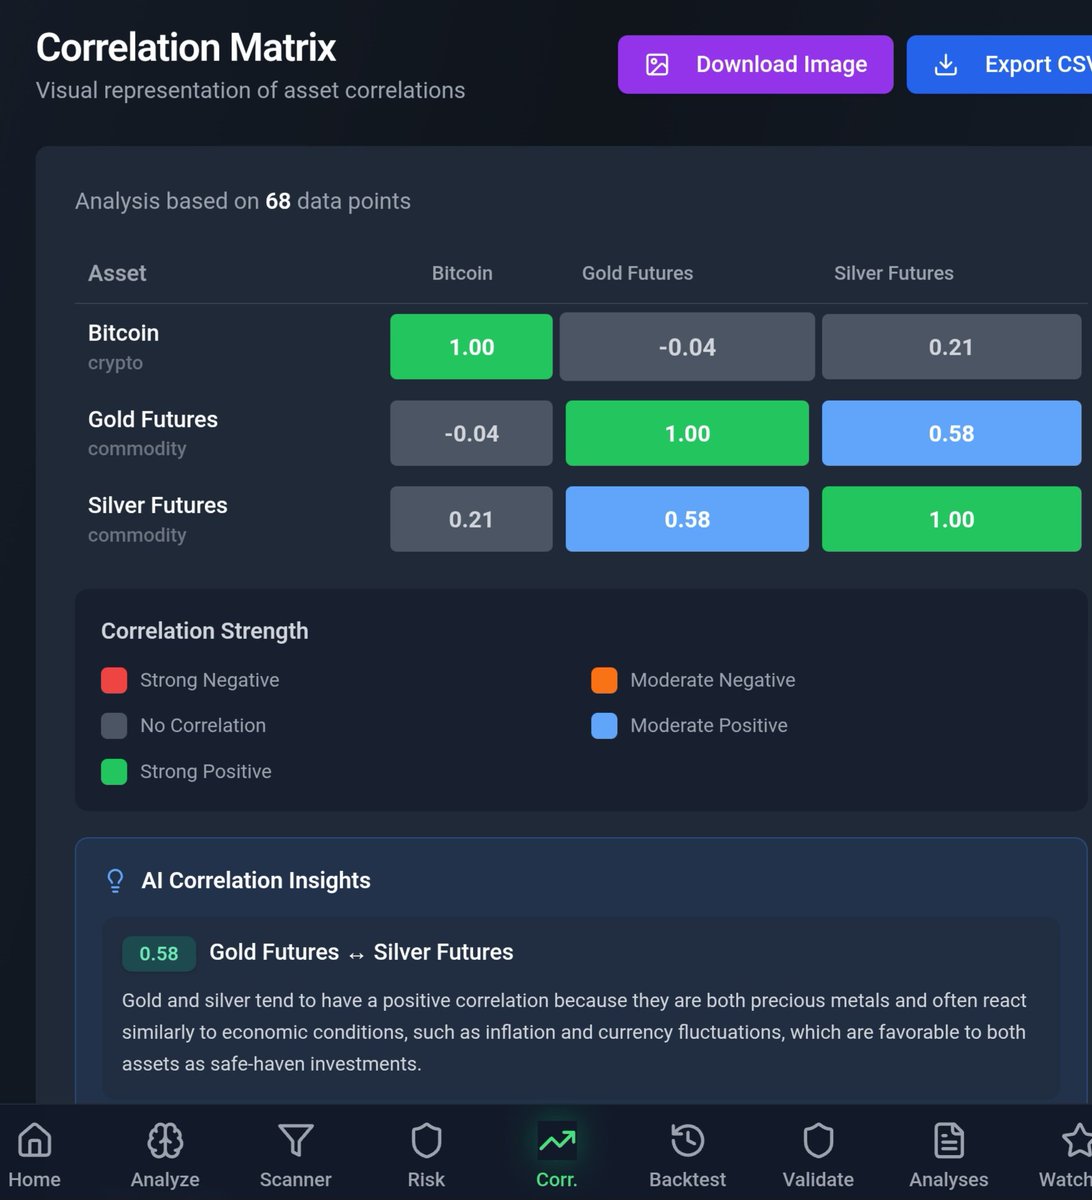1092x1200 pixels.
Task: Click the green Corr. chart icon
Action: point(556,1139)
